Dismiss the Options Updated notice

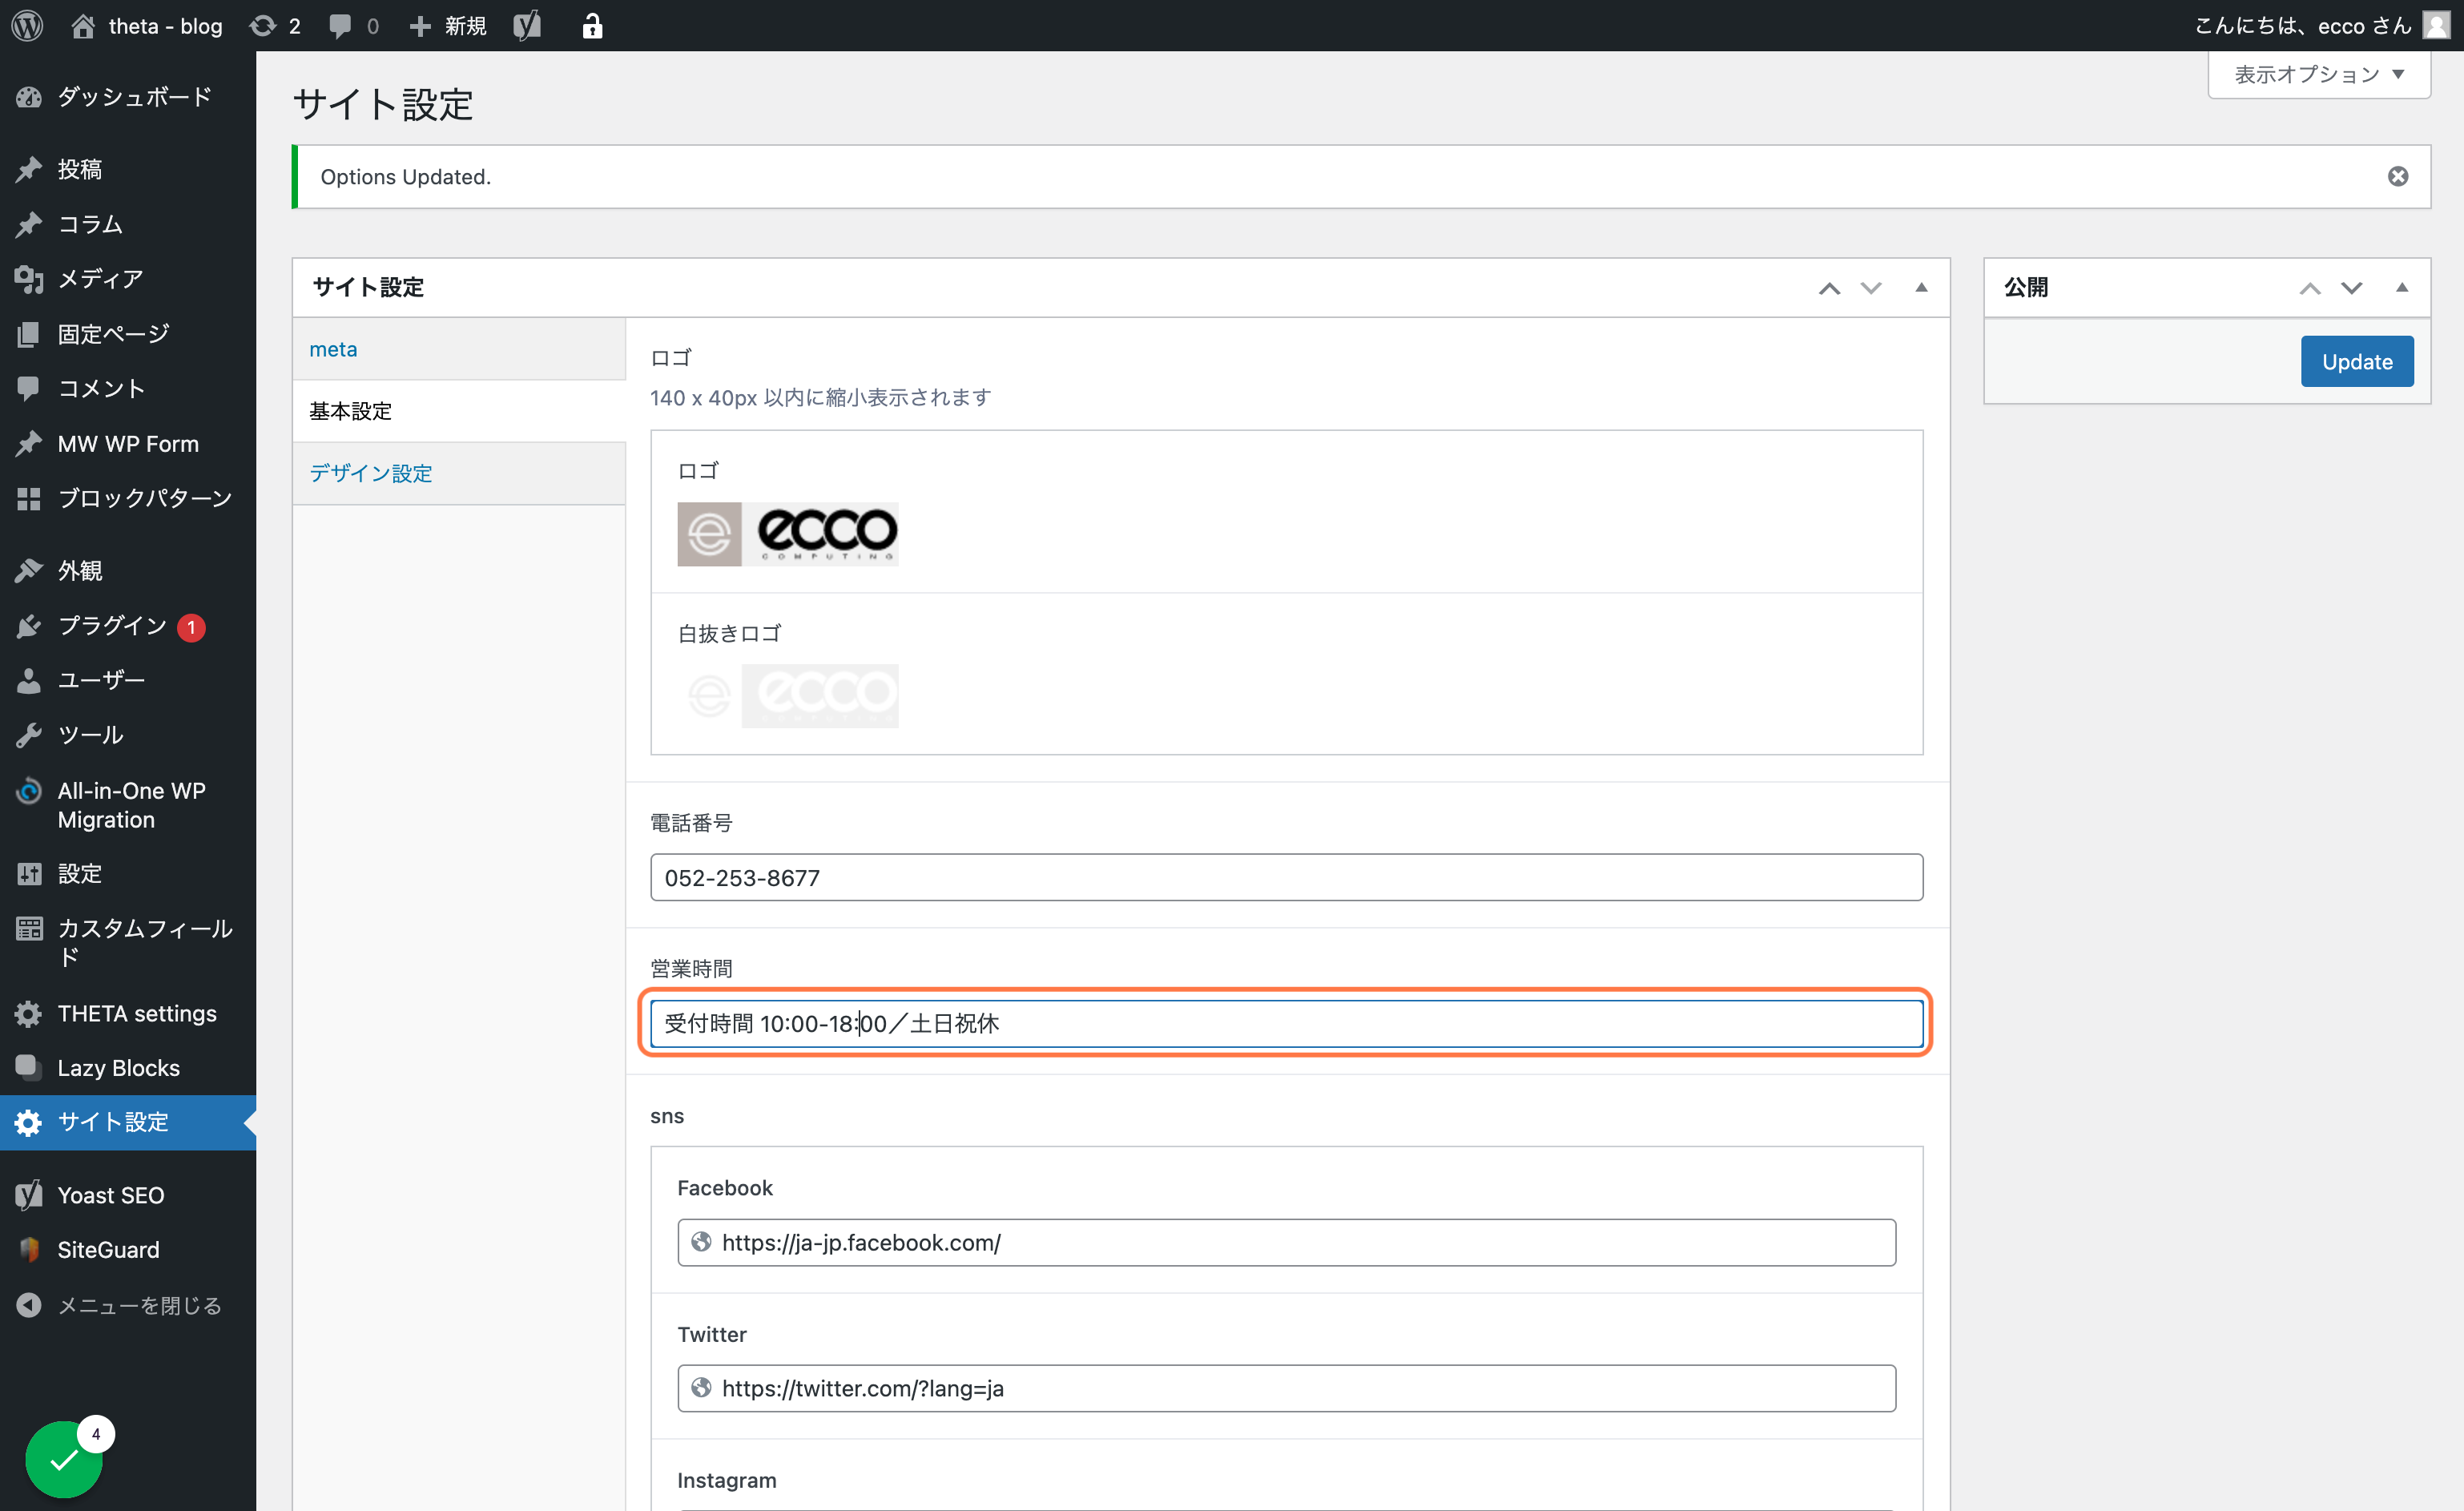2398,177
